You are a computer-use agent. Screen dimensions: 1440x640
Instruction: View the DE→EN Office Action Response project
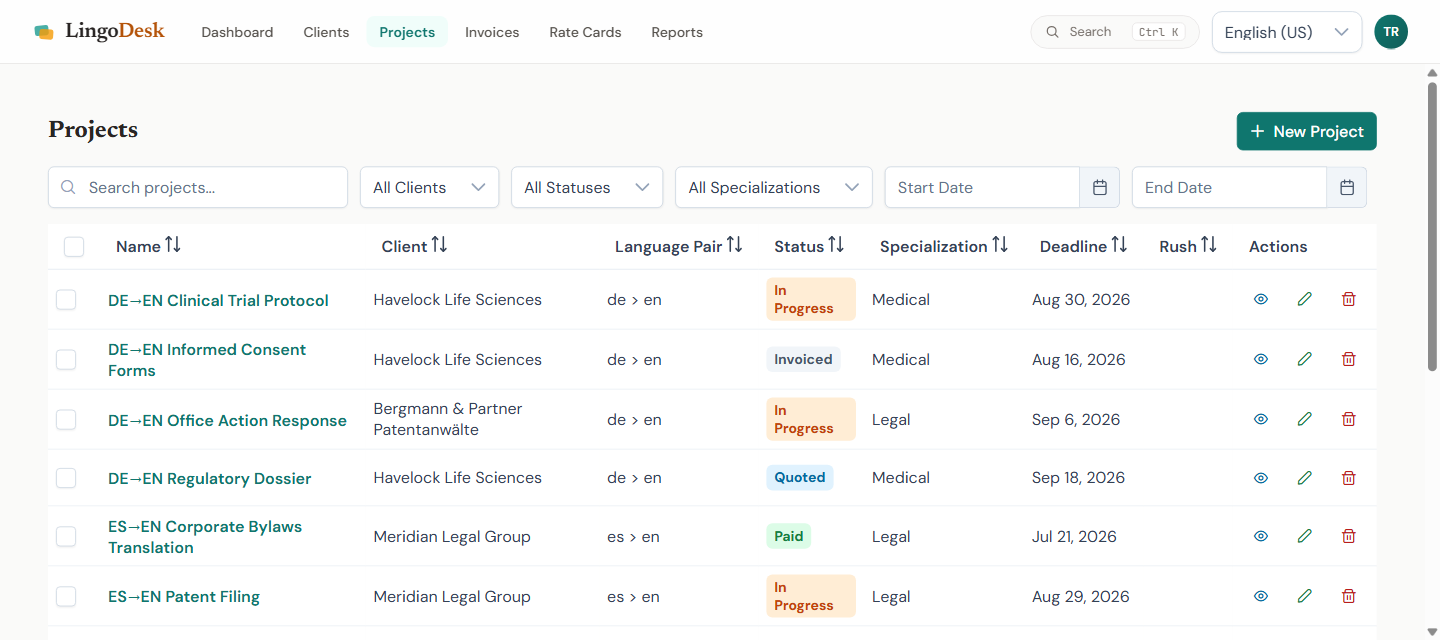(1261, 419)
